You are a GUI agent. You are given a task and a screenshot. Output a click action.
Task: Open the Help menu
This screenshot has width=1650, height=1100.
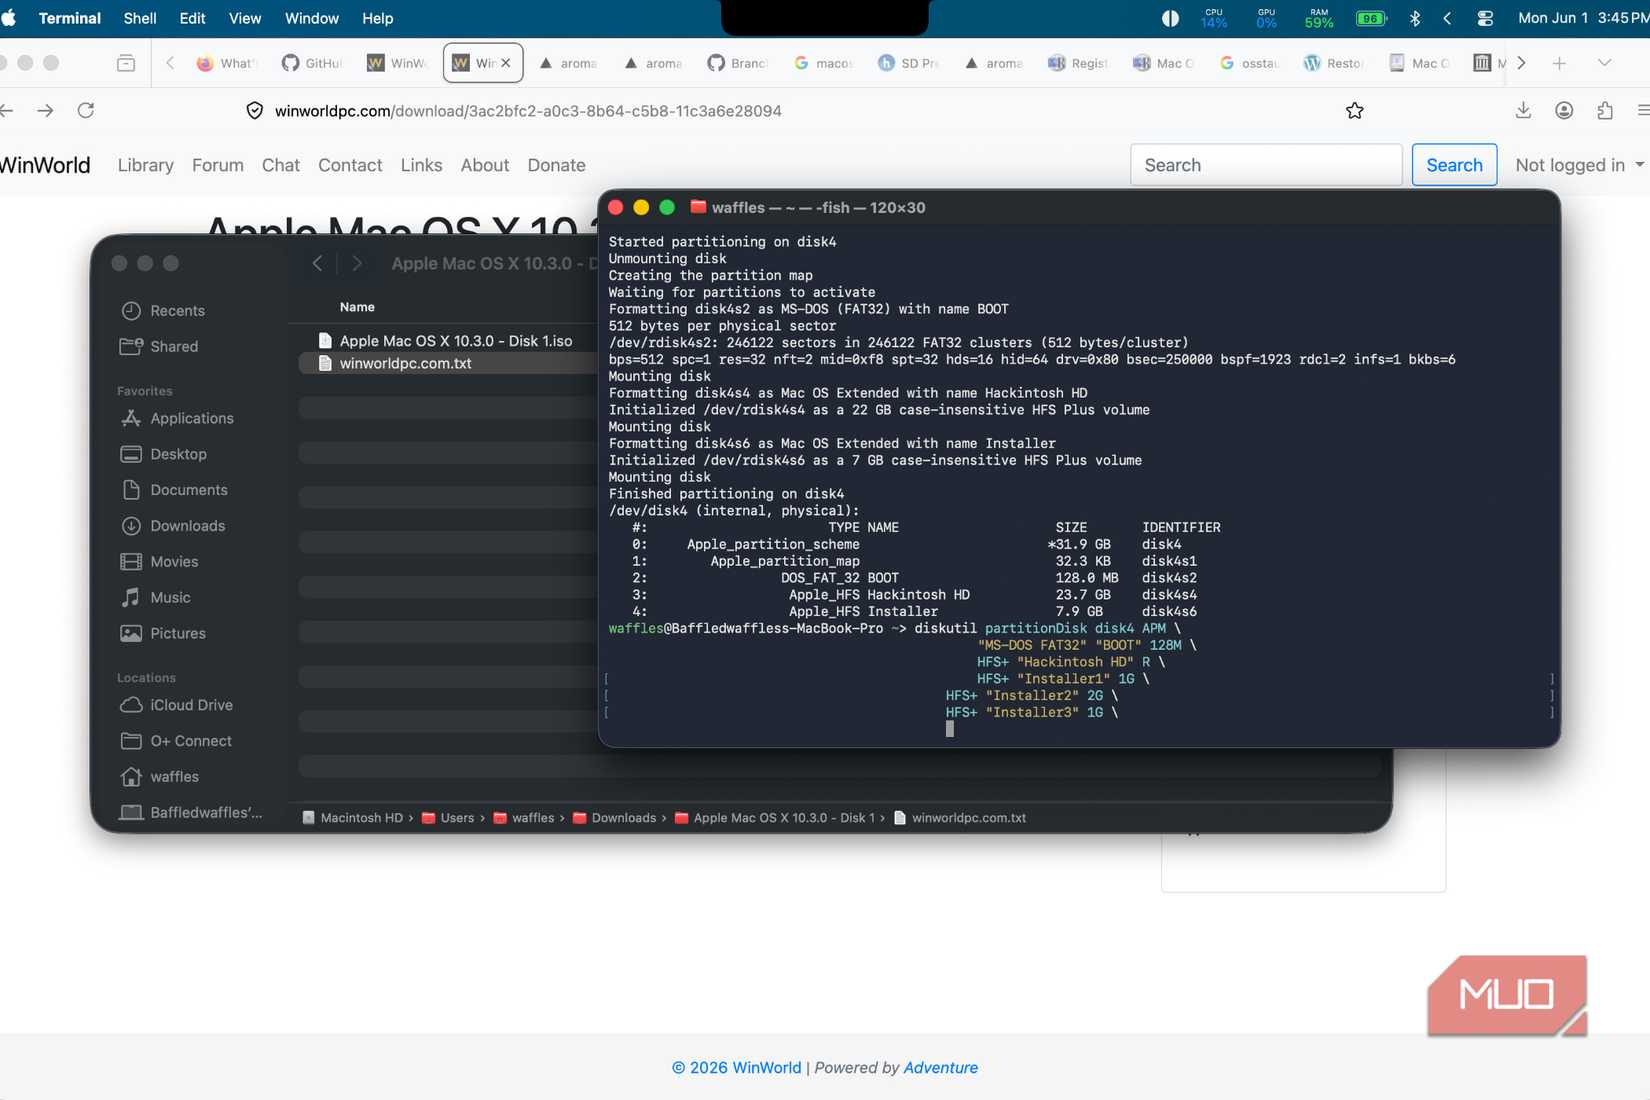click(378, 18)
